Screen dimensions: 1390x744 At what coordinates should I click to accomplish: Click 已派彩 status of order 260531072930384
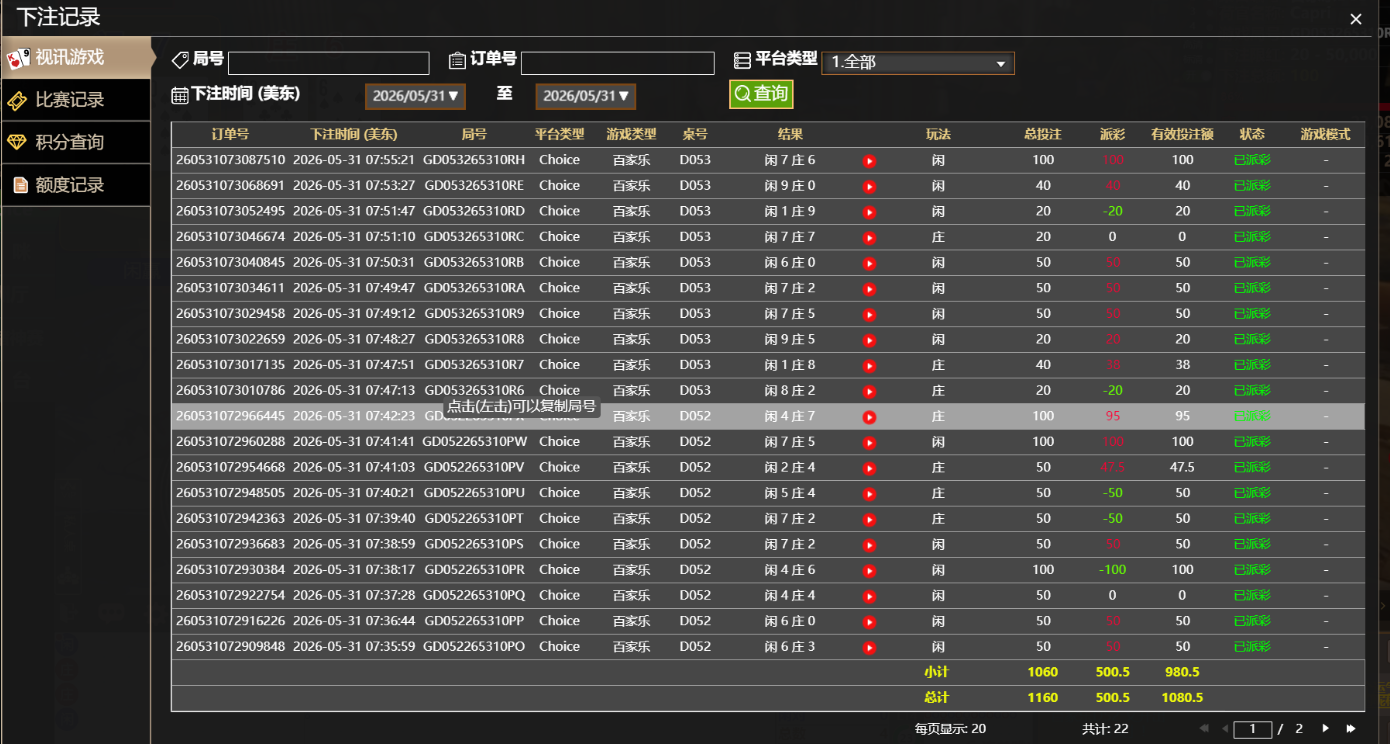pos(1252,569)
